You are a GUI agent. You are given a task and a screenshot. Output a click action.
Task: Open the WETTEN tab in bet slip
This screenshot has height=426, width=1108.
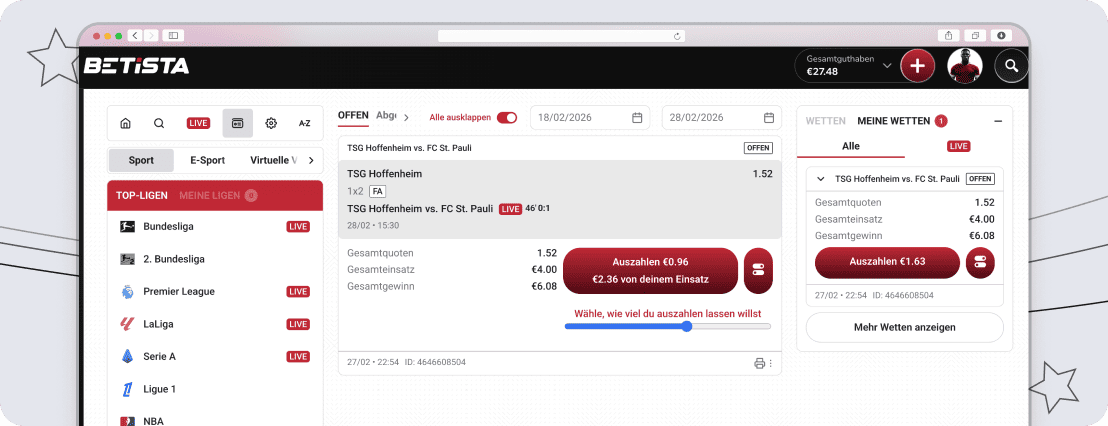(825, 122)
